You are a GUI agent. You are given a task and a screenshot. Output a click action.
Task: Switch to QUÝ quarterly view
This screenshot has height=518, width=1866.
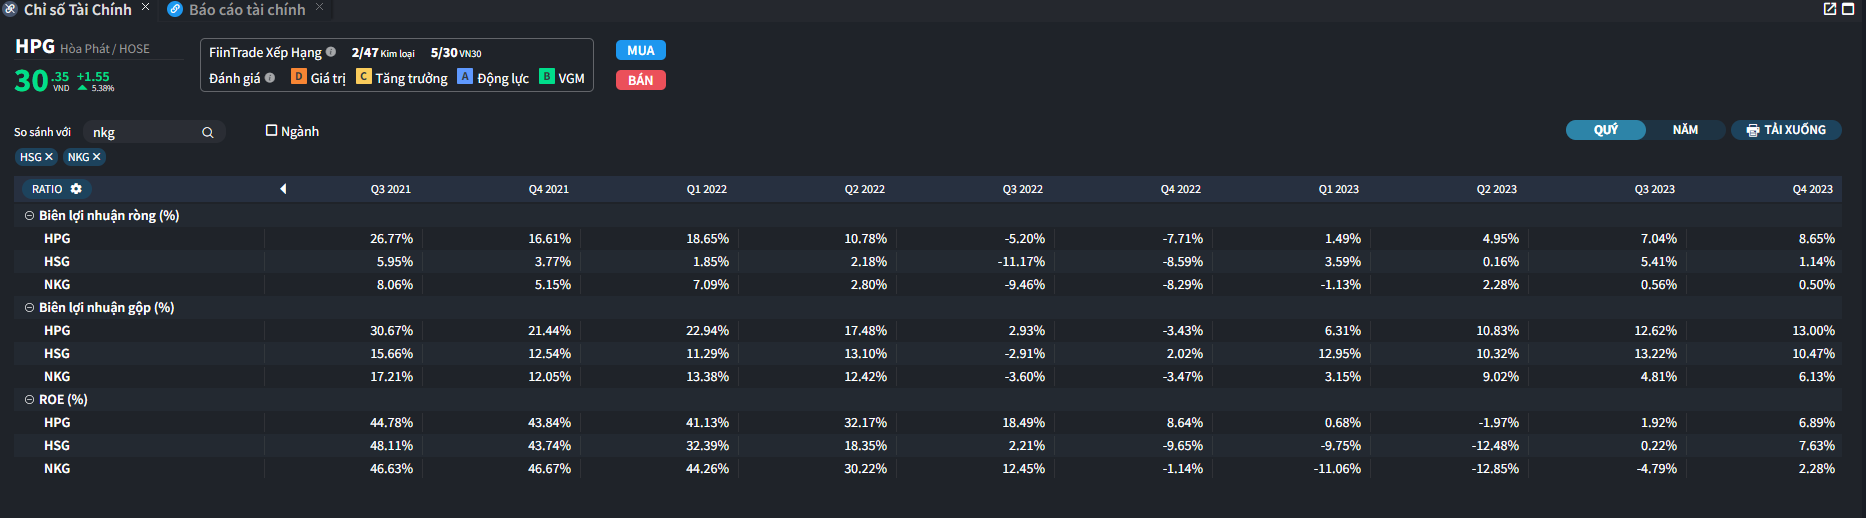click(x=1605, y=130)
